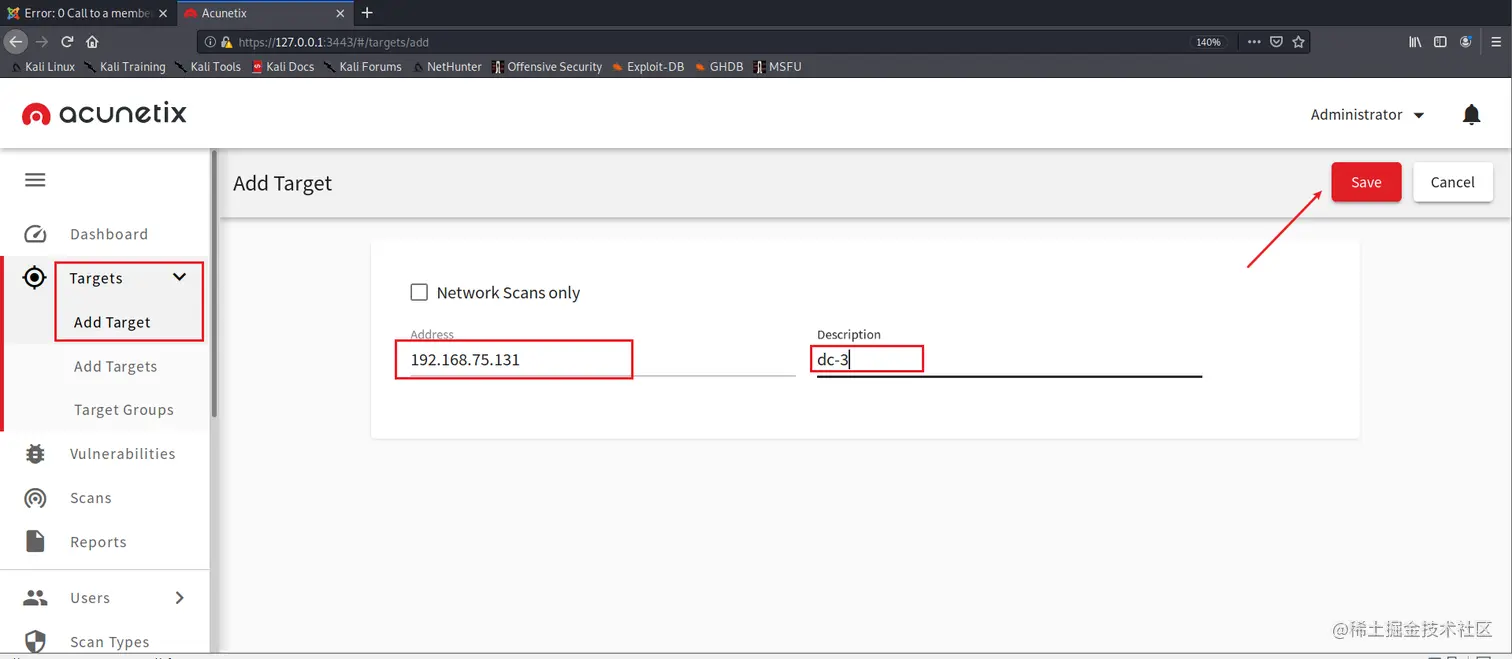
Task: Open Kali Linux bookmark
Action: tap(42, 67)
